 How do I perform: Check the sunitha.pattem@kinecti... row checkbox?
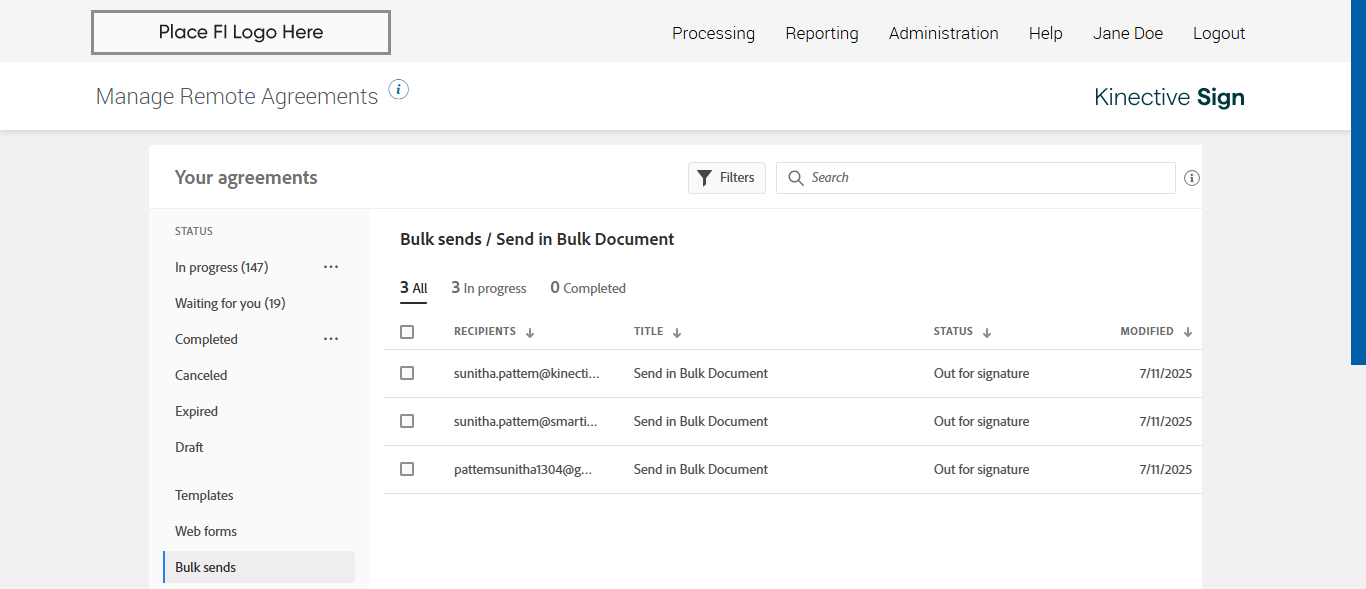[407, 373]
